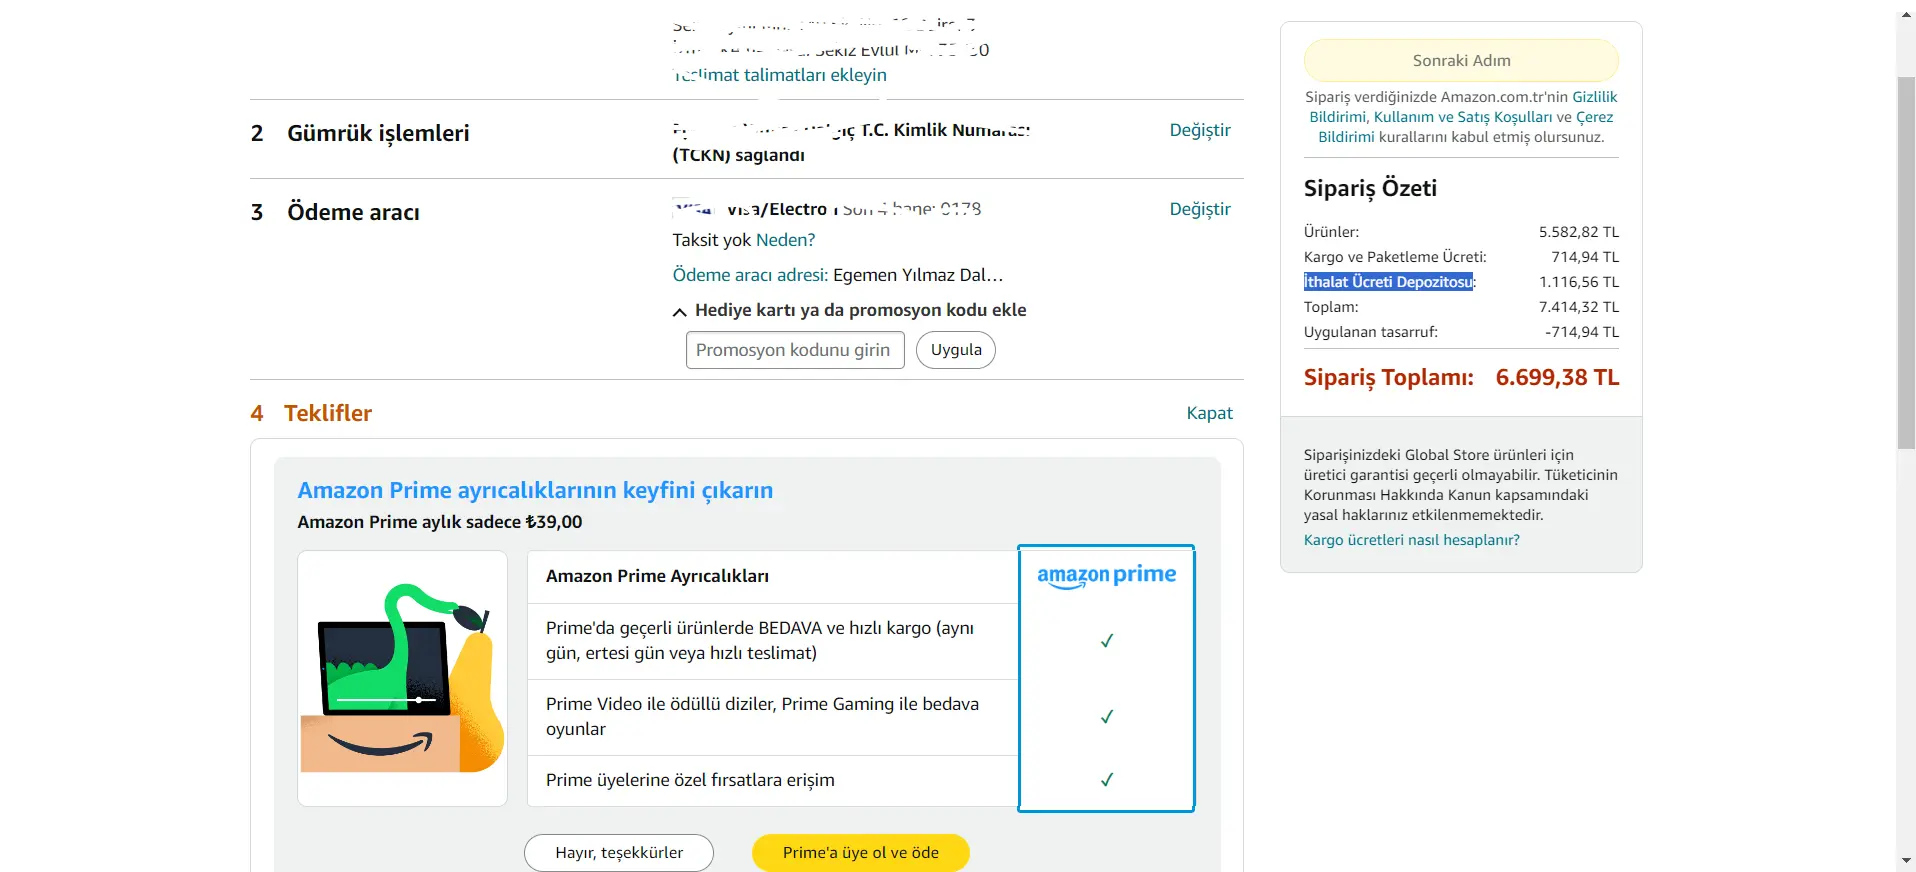Open the Çerez Bildirimi link
Viewport: 1916px width, 872px height.
coord(1594,117)
